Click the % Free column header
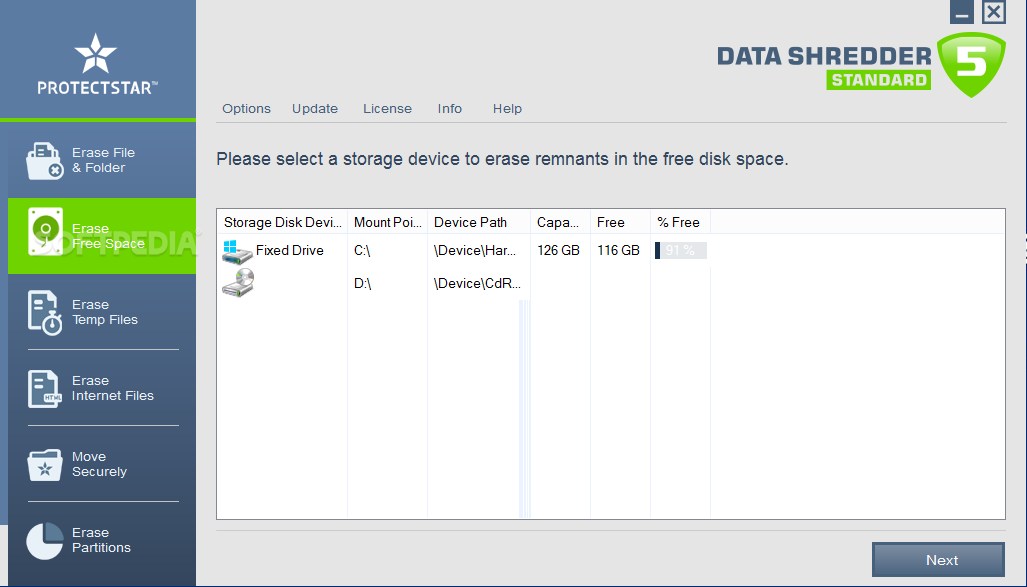 click(680, 222)
